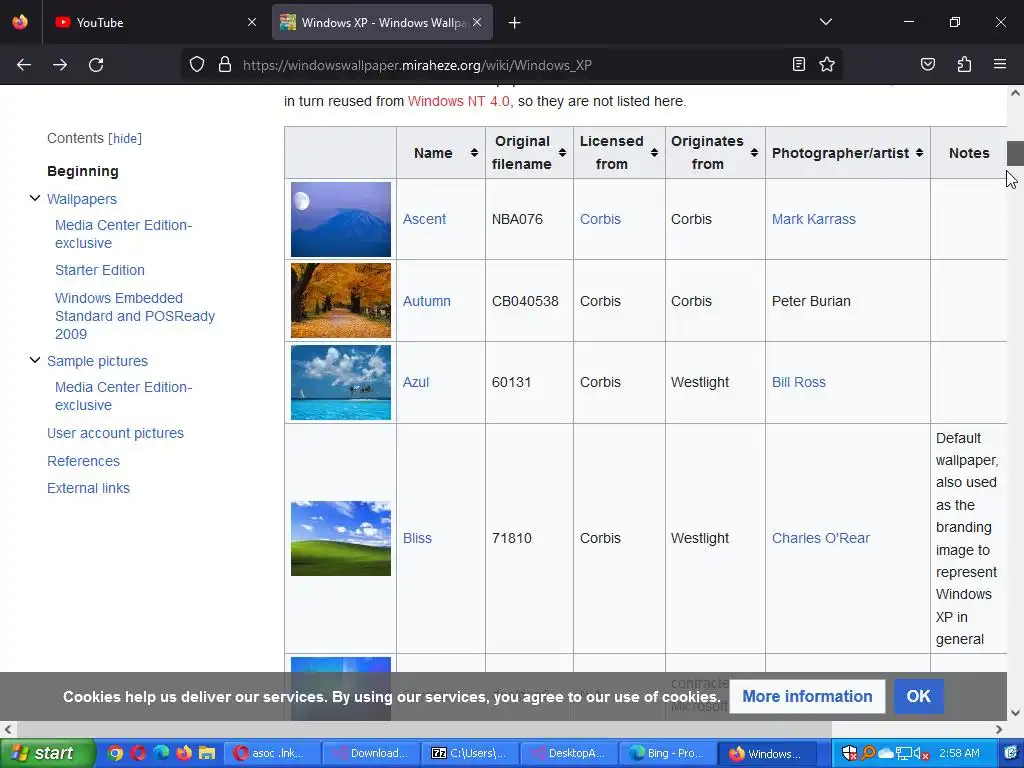Open tracking protection shield icon
The width and height of the screenshot is (1024, 768).
pyautogui.click(x=197, y=65)
